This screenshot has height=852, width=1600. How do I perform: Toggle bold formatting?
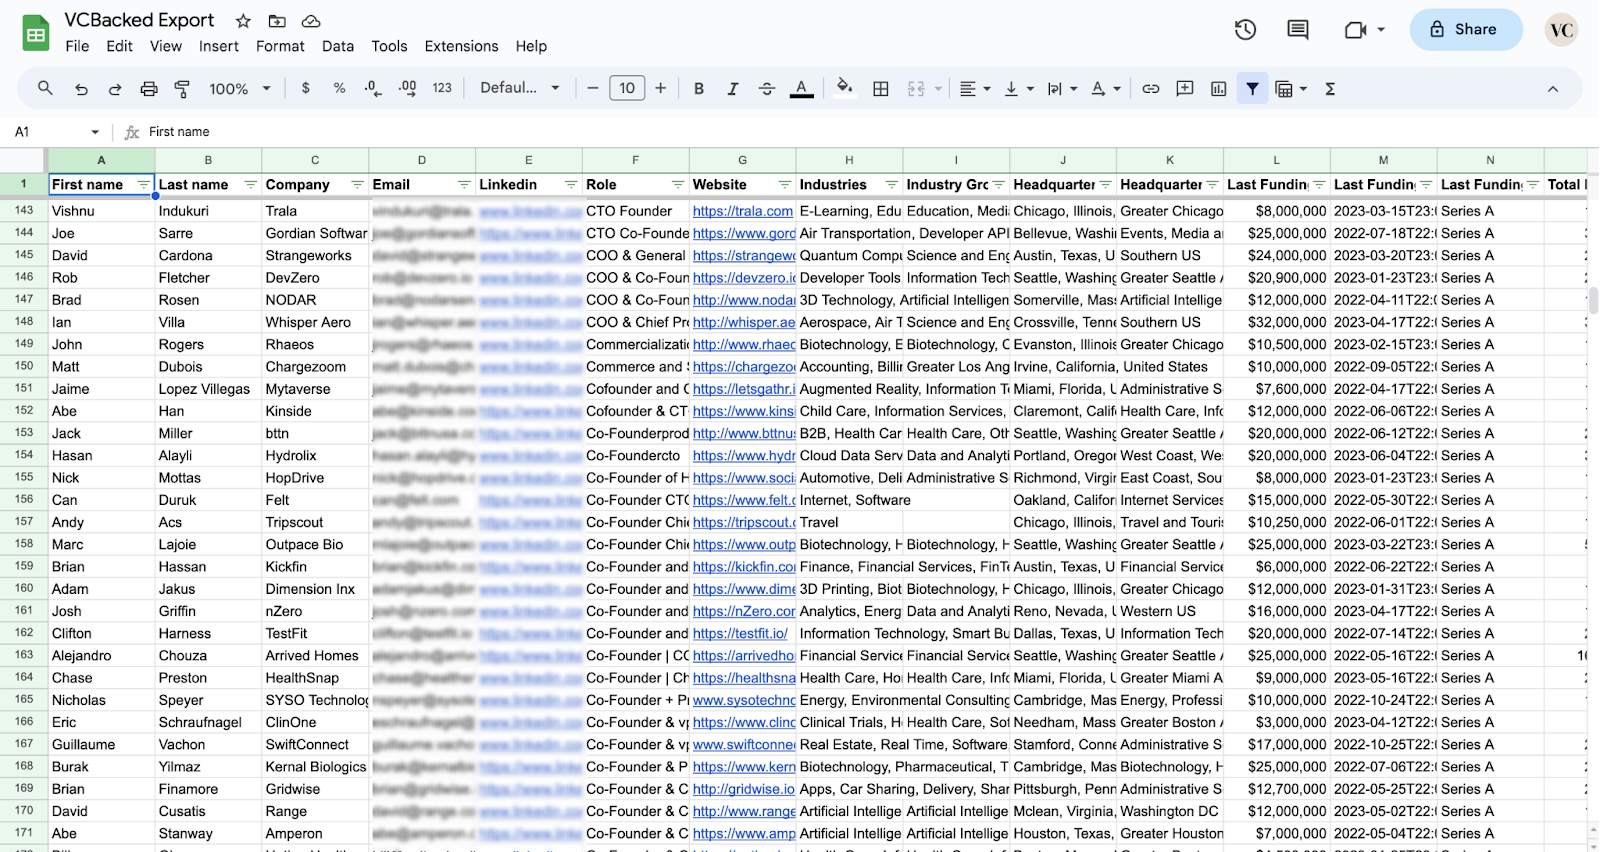coord(699,89)
